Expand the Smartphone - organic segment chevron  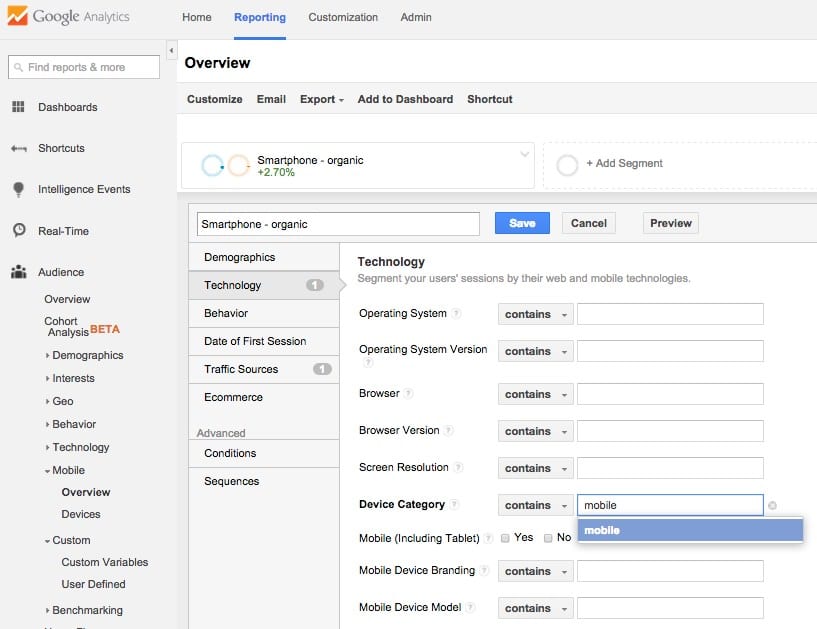524,154
